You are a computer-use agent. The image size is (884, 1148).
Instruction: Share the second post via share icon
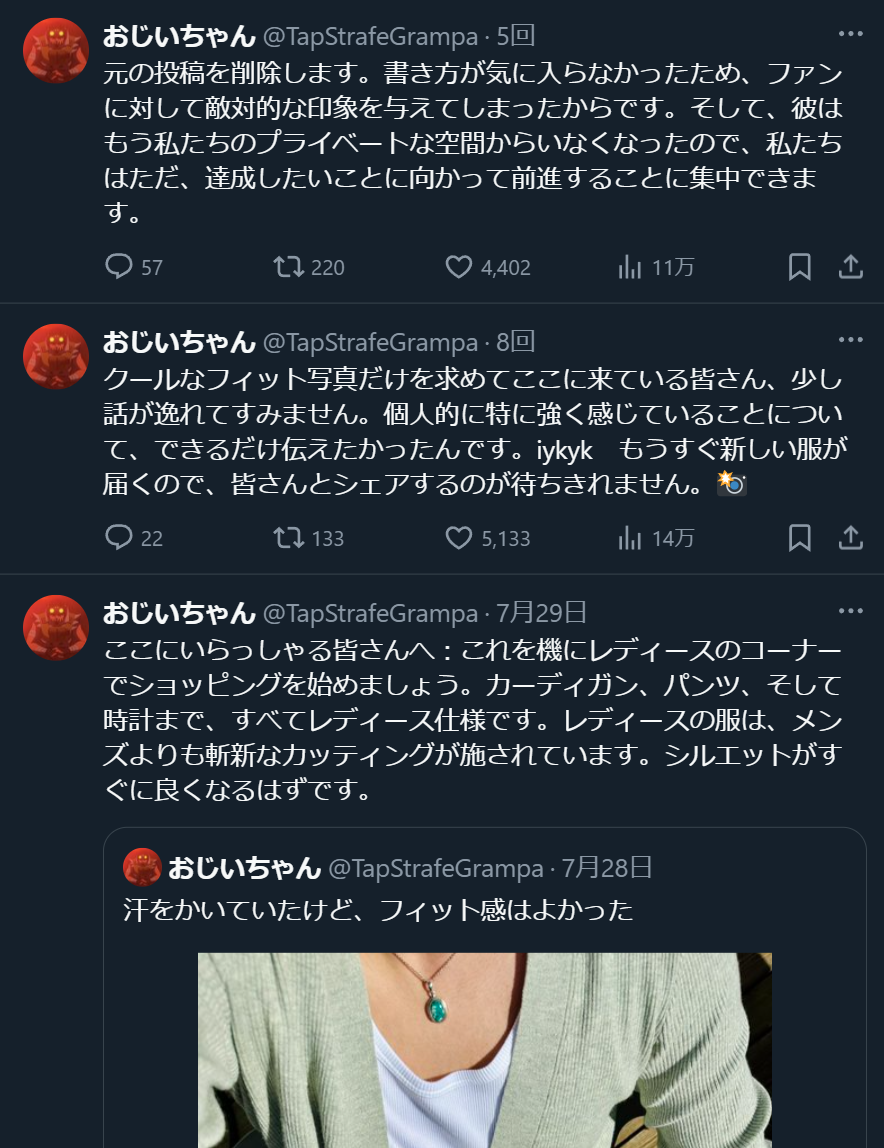click(x=850, y=538)
